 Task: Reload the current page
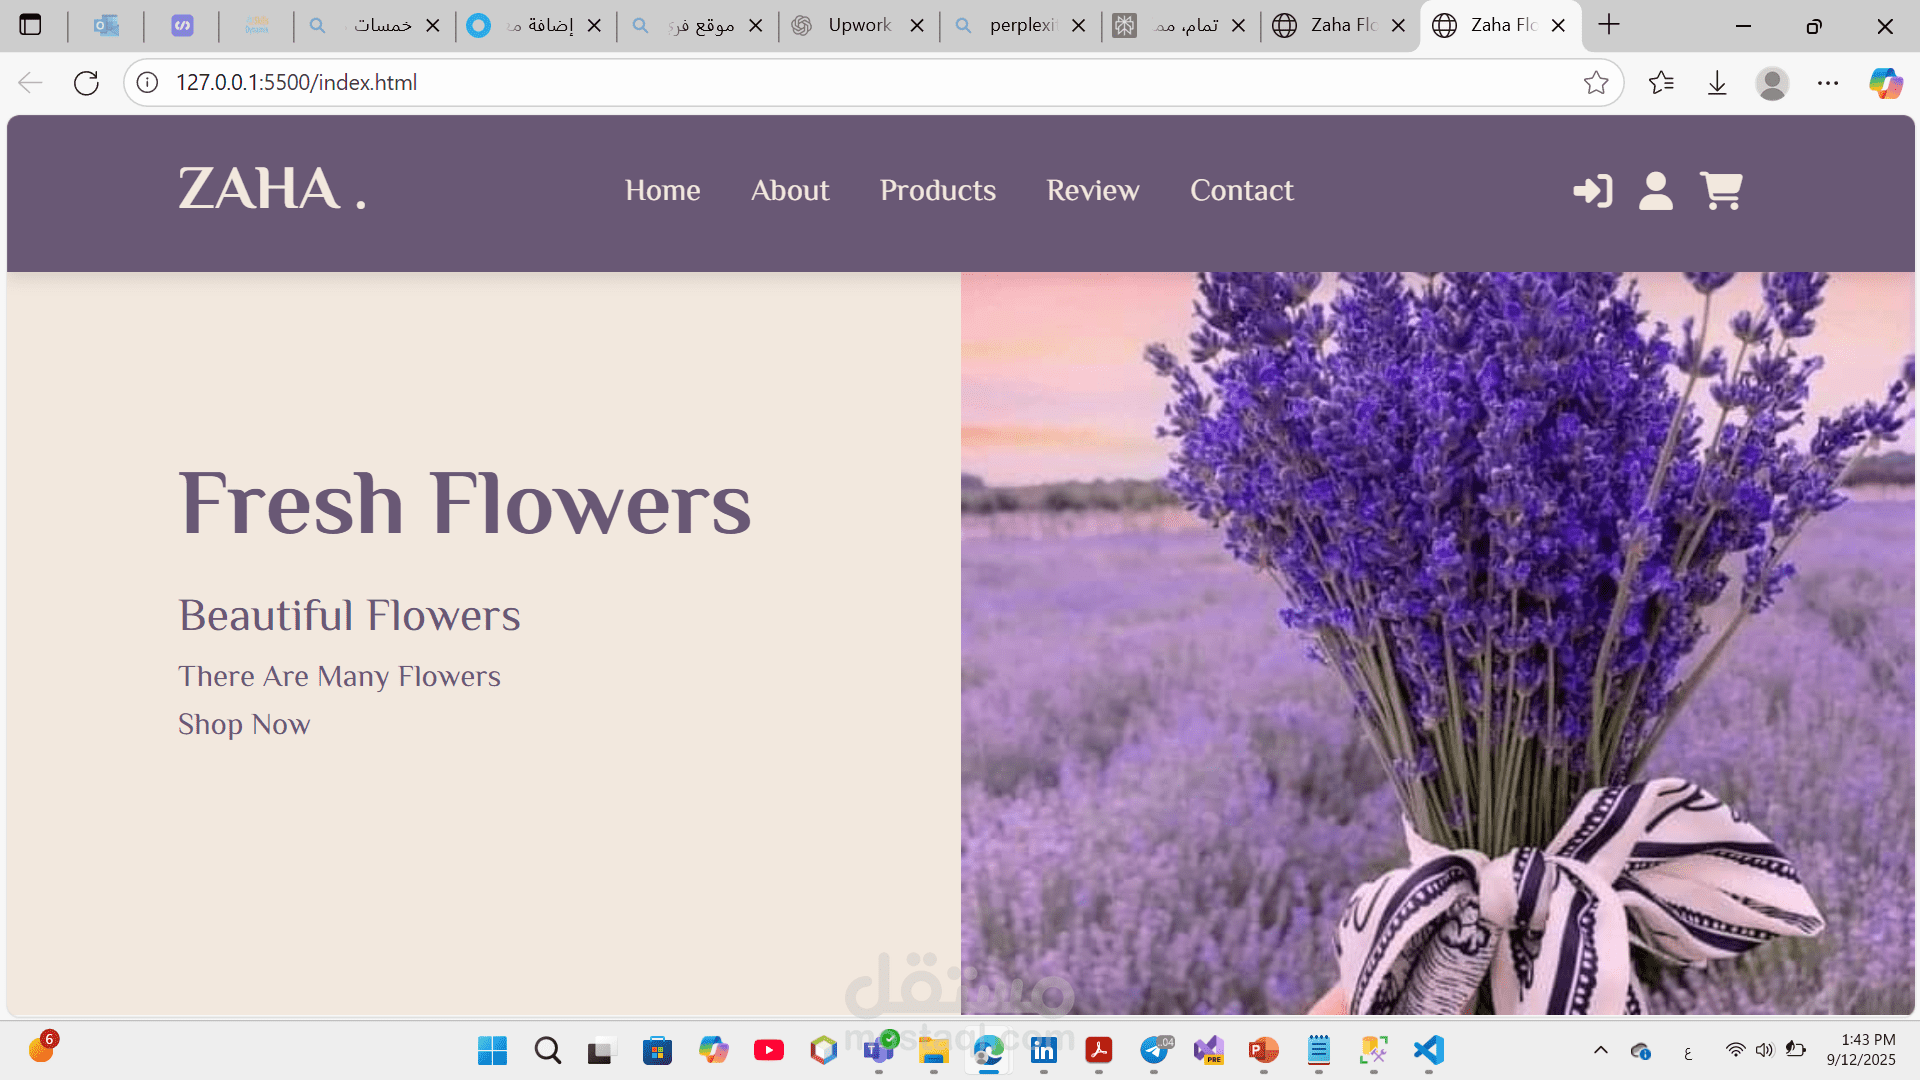tap(87, 82)
